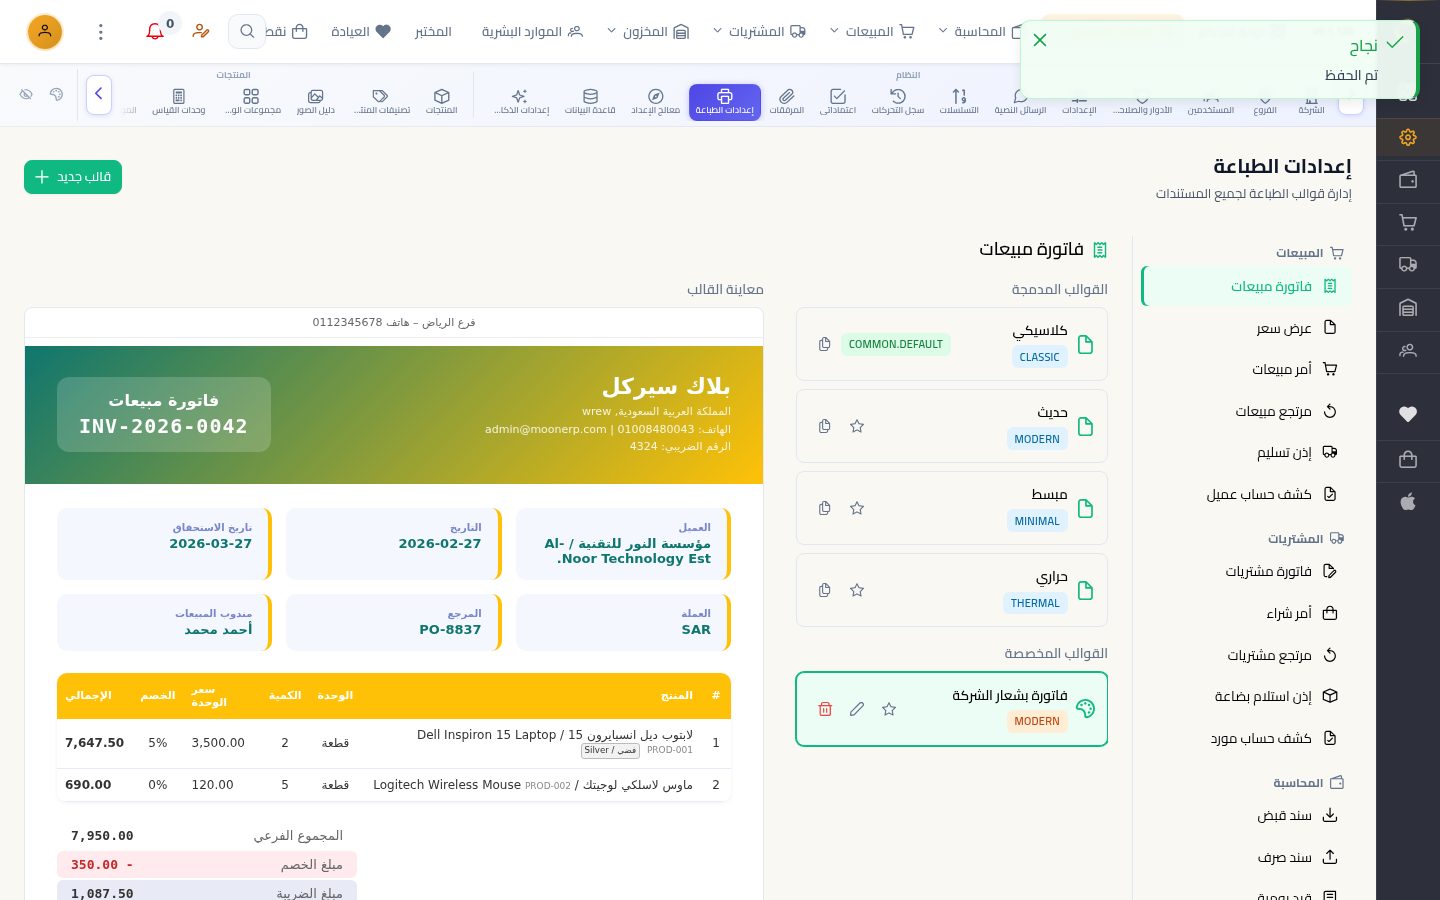Open product categories tag icon
The width and height of the screenshot is (1440, 900).
(x=381, y=101)
